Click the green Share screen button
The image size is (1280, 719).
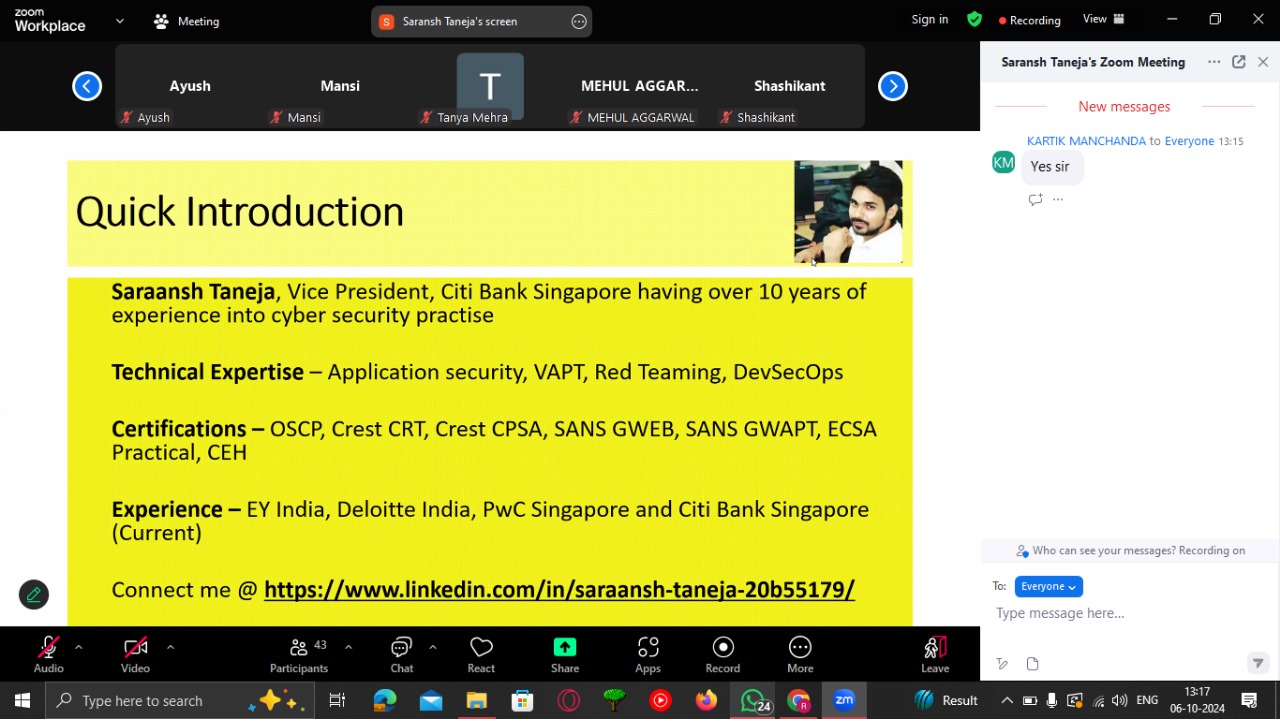tap(565, 655)
